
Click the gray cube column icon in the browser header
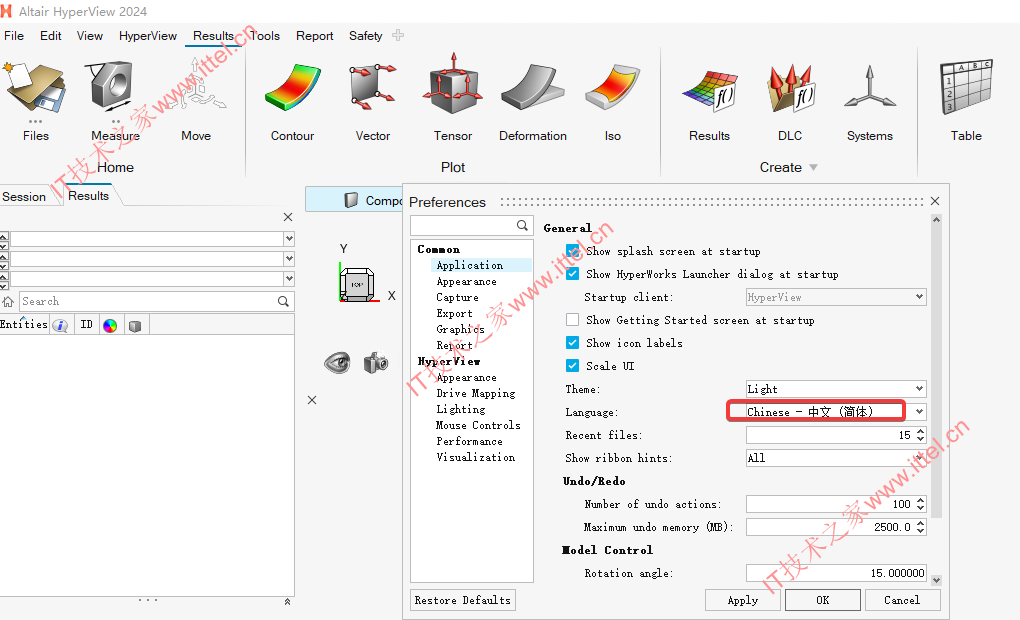(x=135, y=325)
